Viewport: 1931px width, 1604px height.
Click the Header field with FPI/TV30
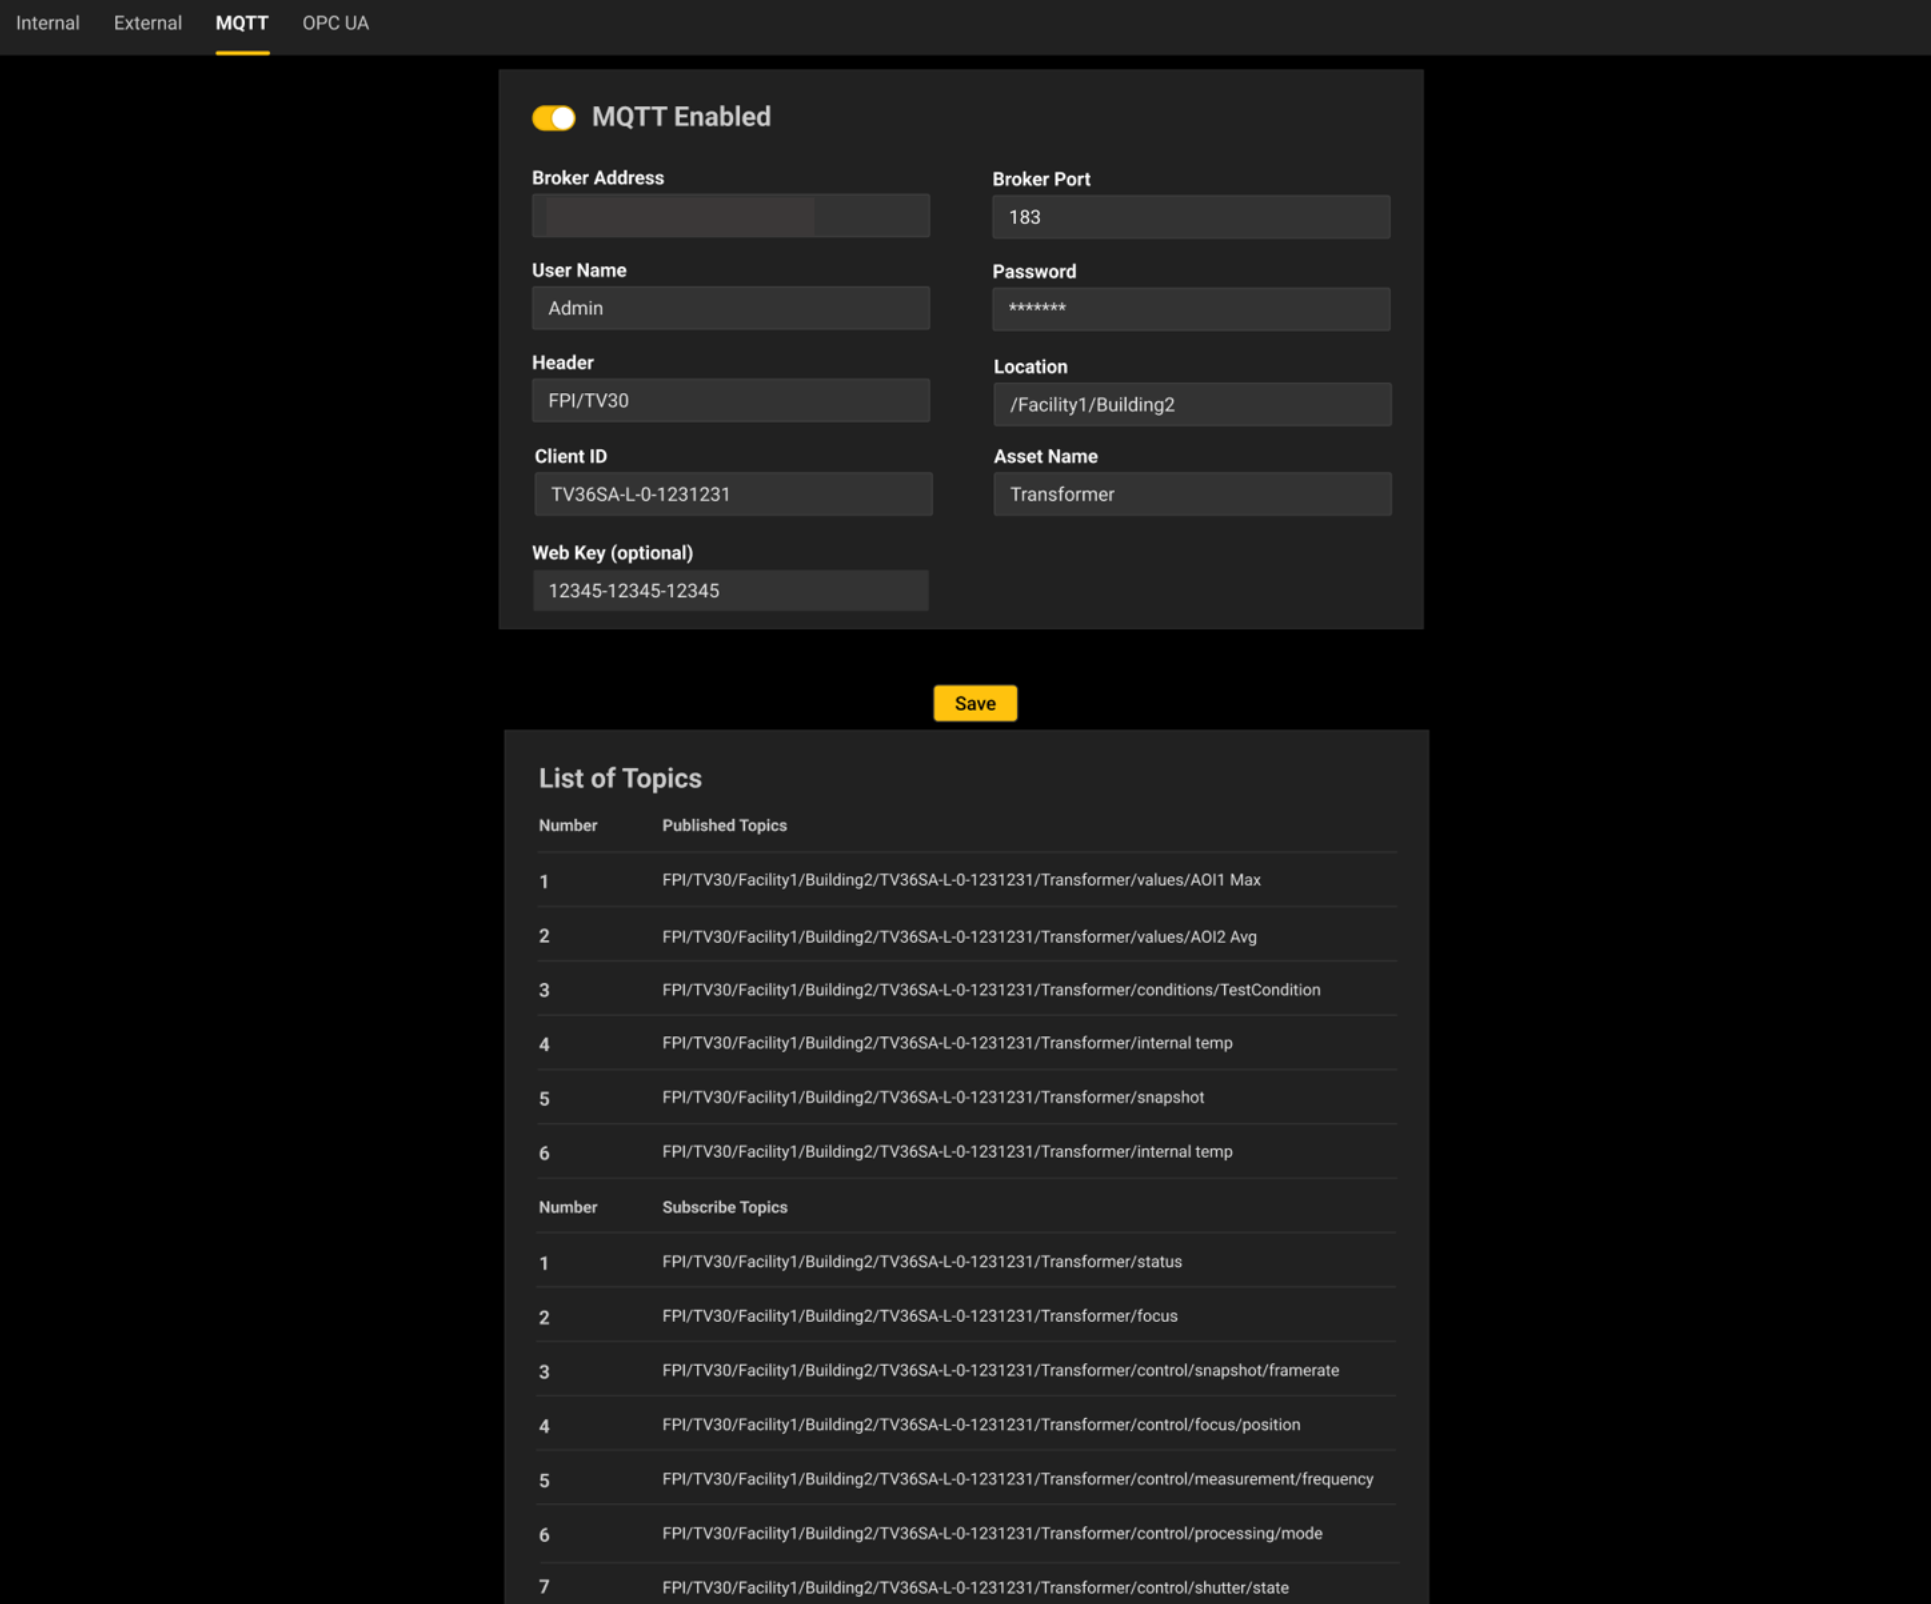click(x=730, y=401)
